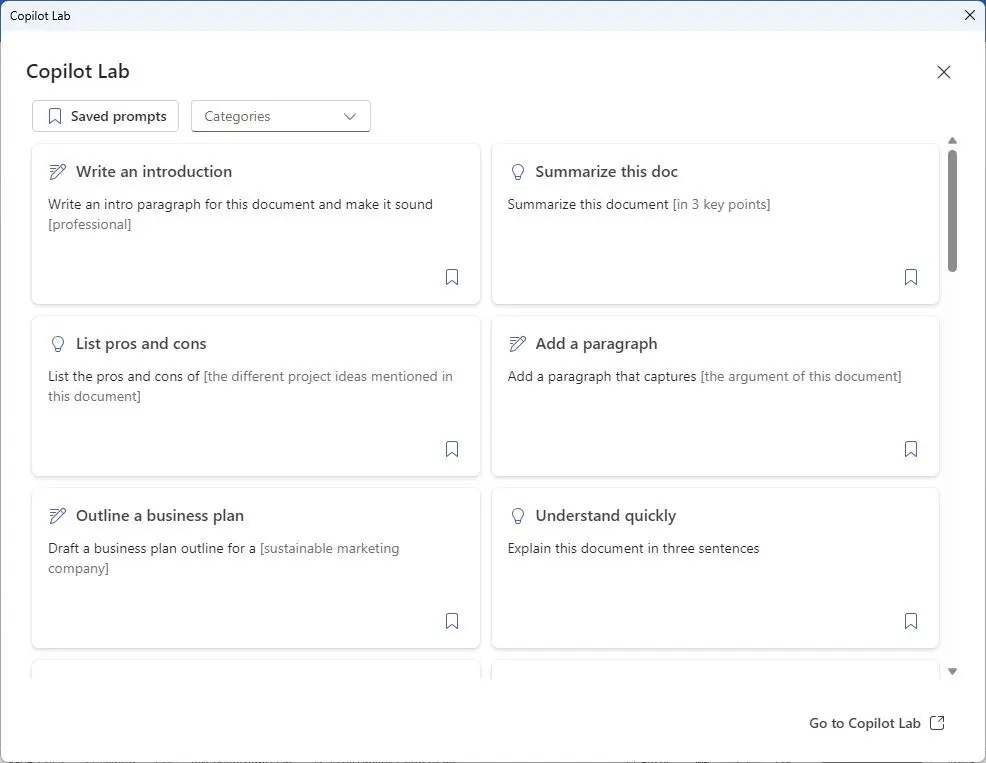Bookmark the Summarize this doc prompt
986x763 pixels.
point(911,277)
